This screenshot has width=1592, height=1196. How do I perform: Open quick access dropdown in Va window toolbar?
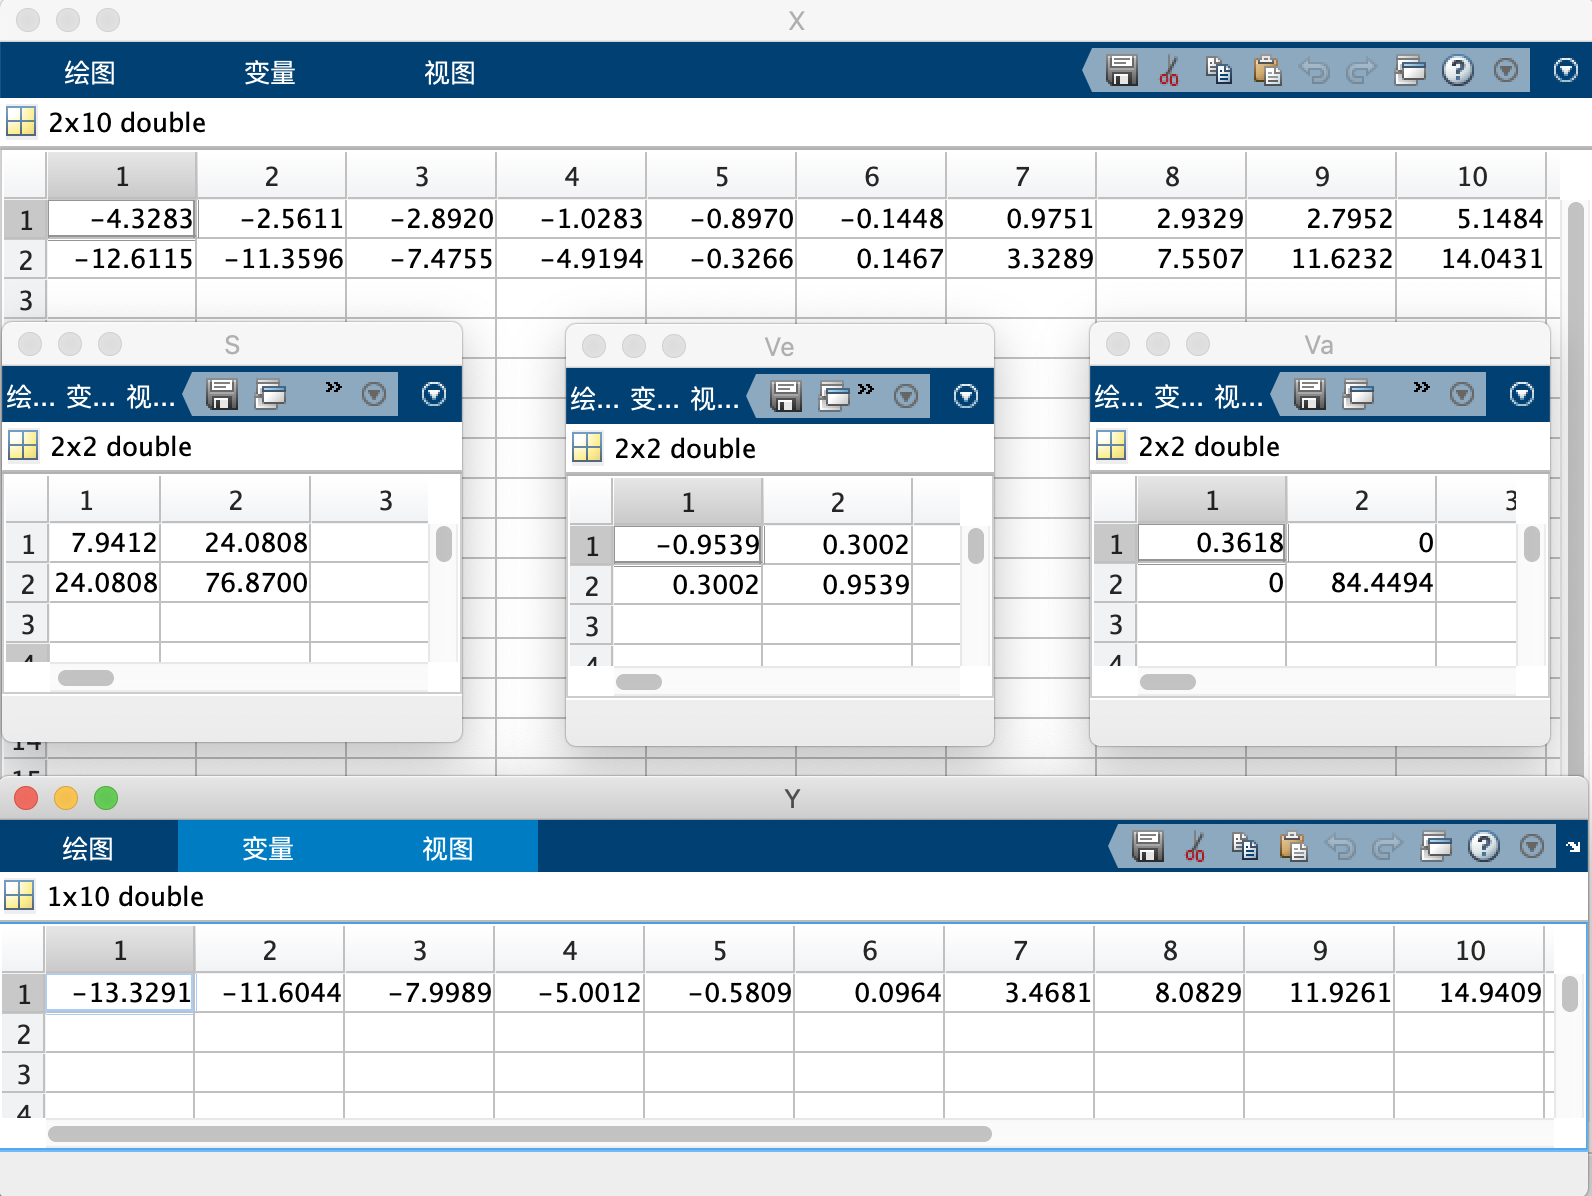(1462, 394)
